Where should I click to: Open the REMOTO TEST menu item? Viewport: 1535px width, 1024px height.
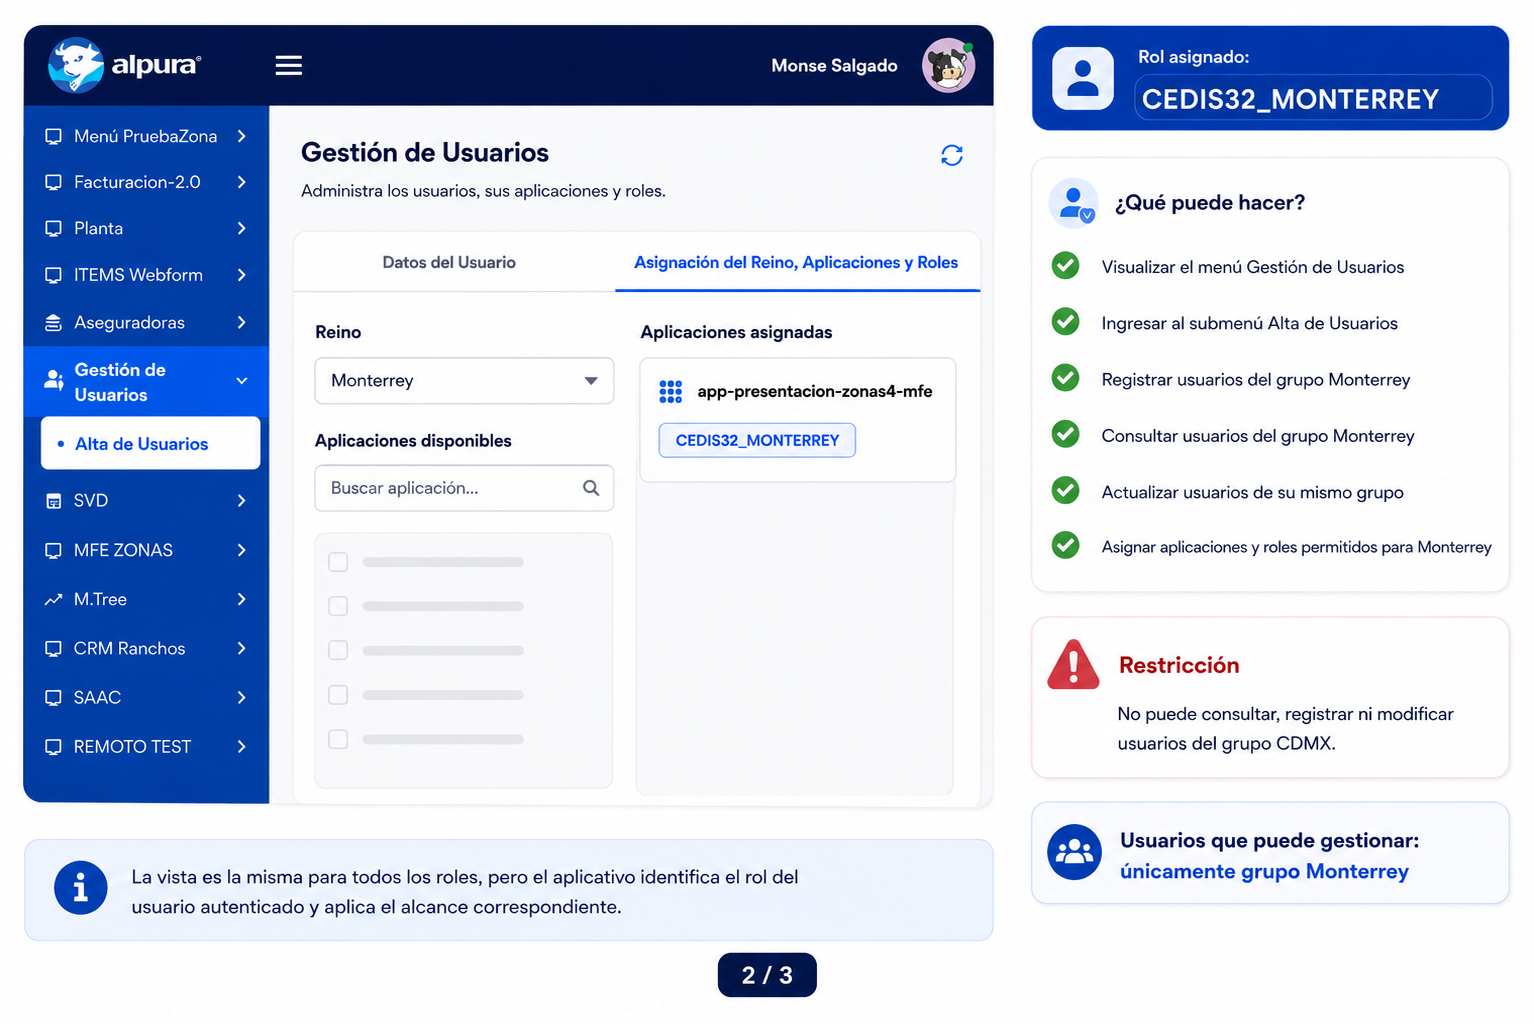point(146,747)
